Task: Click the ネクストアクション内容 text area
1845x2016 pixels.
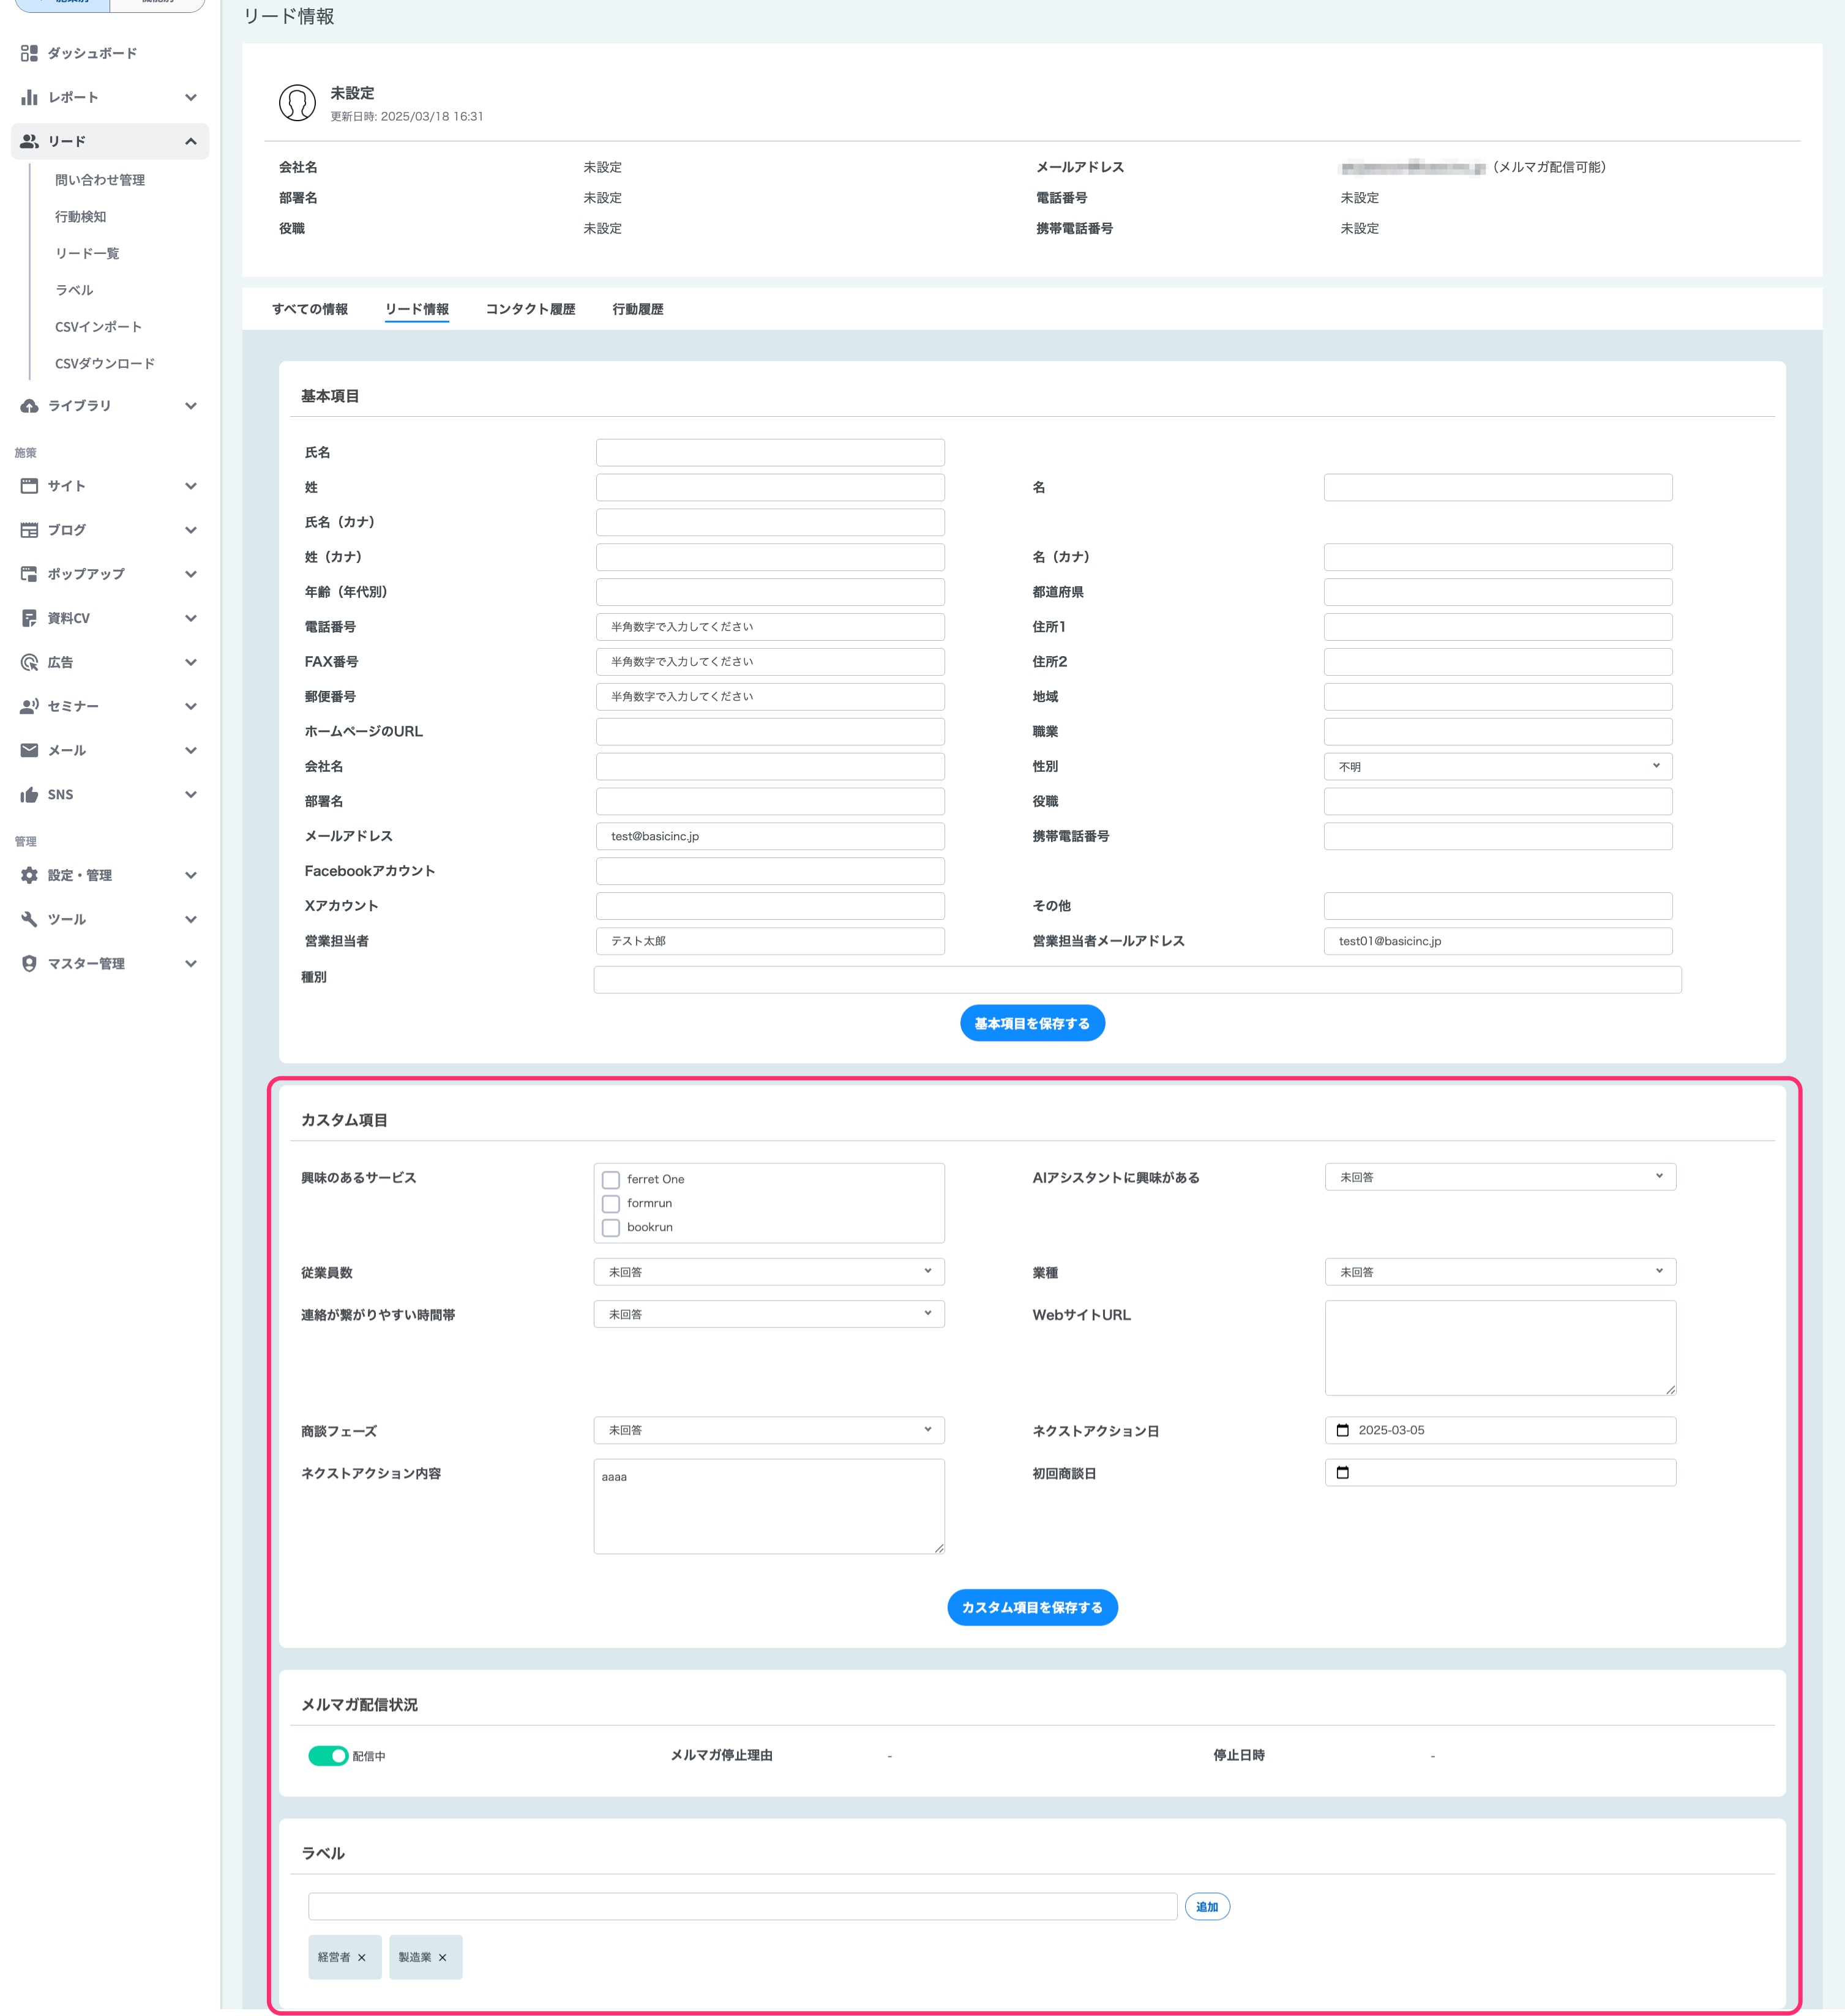Action: coord(769,1506)
